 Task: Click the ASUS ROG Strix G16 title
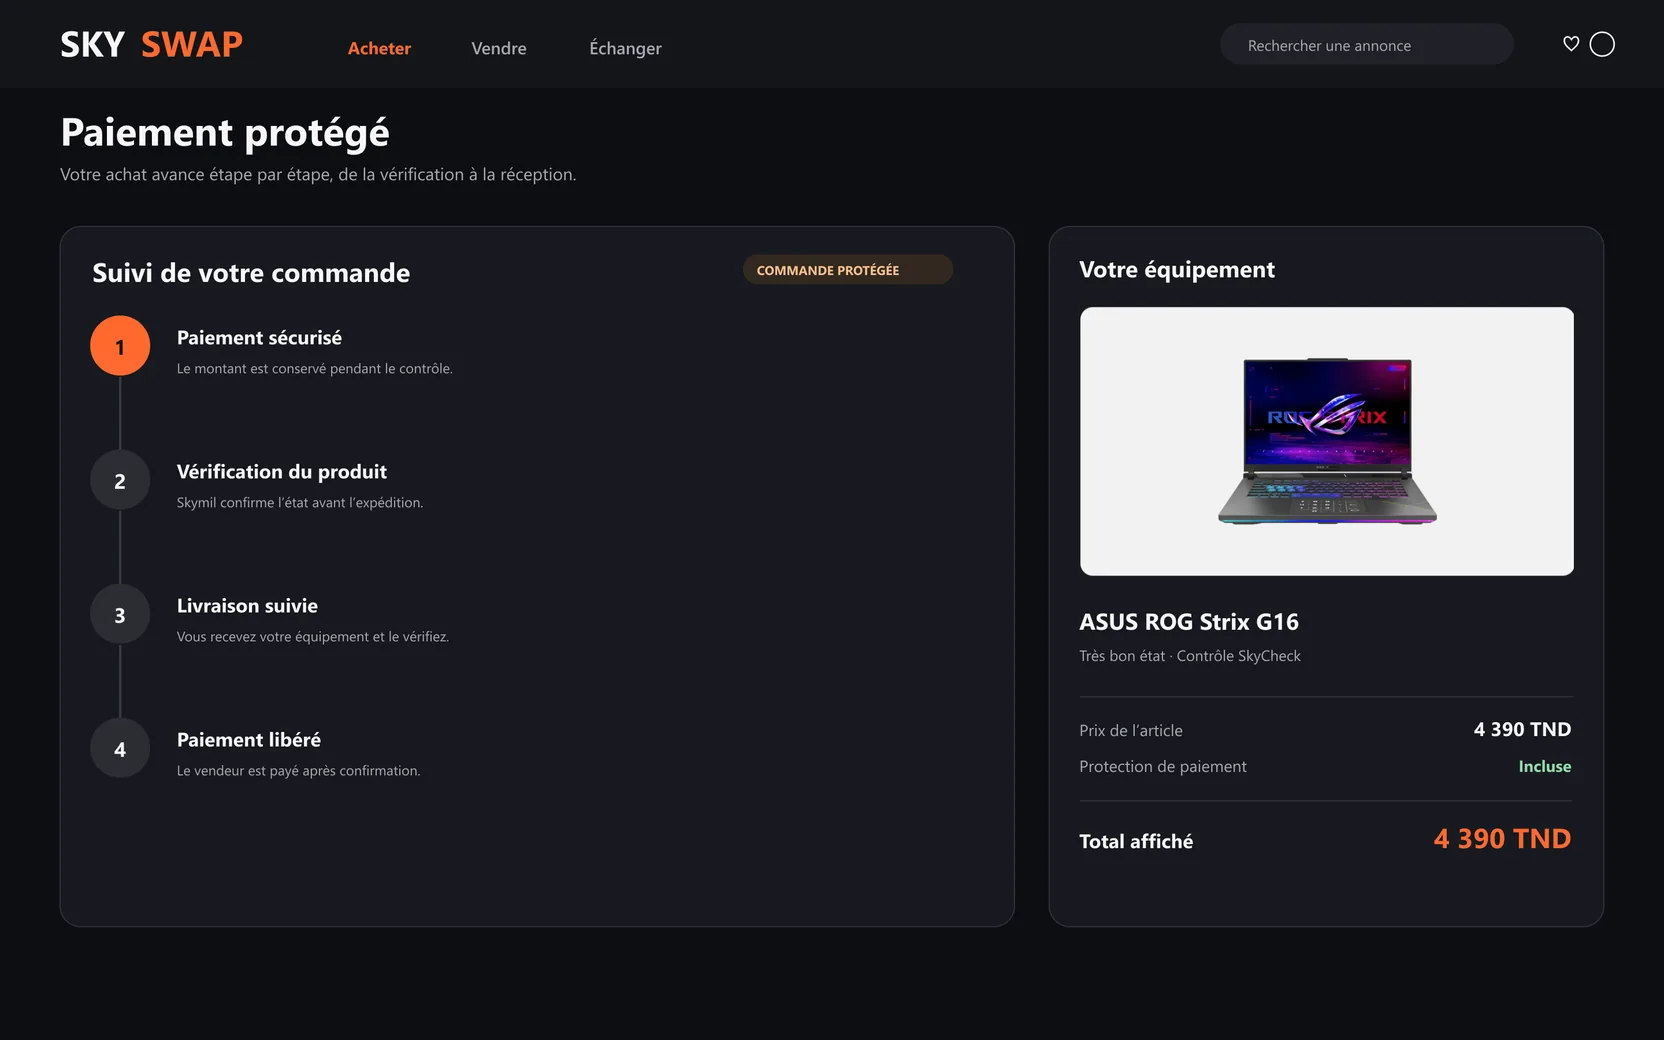(1189, 622)
